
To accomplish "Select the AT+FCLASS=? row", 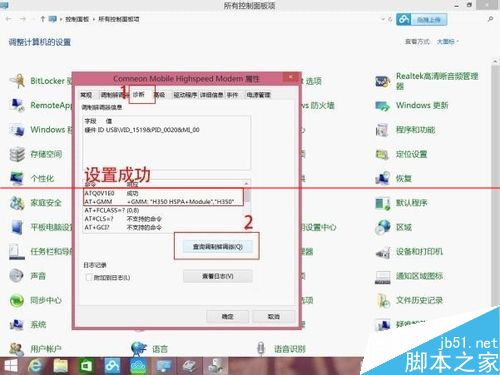I will tap(163, 210).
